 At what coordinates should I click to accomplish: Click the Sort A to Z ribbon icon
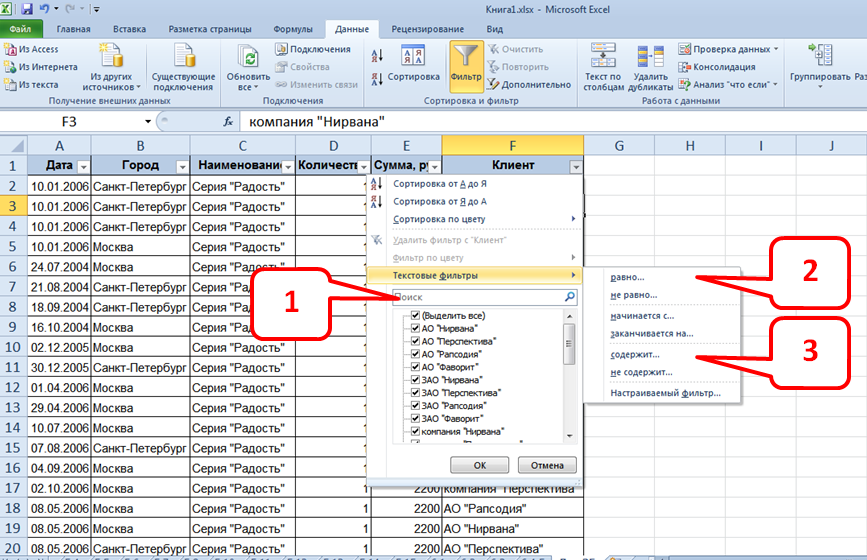tap(377, 56)
